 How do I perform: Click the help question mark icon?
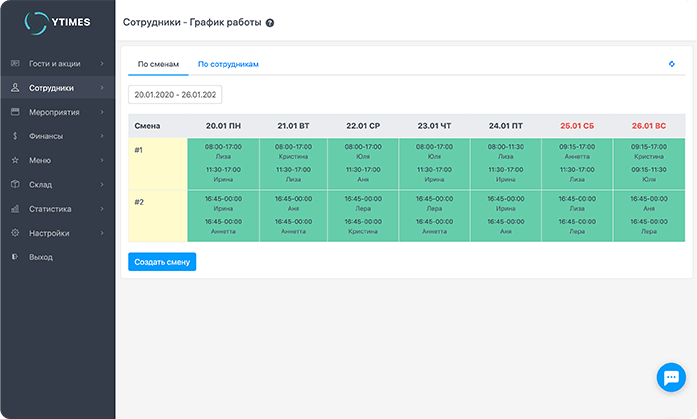pos(270,22)
